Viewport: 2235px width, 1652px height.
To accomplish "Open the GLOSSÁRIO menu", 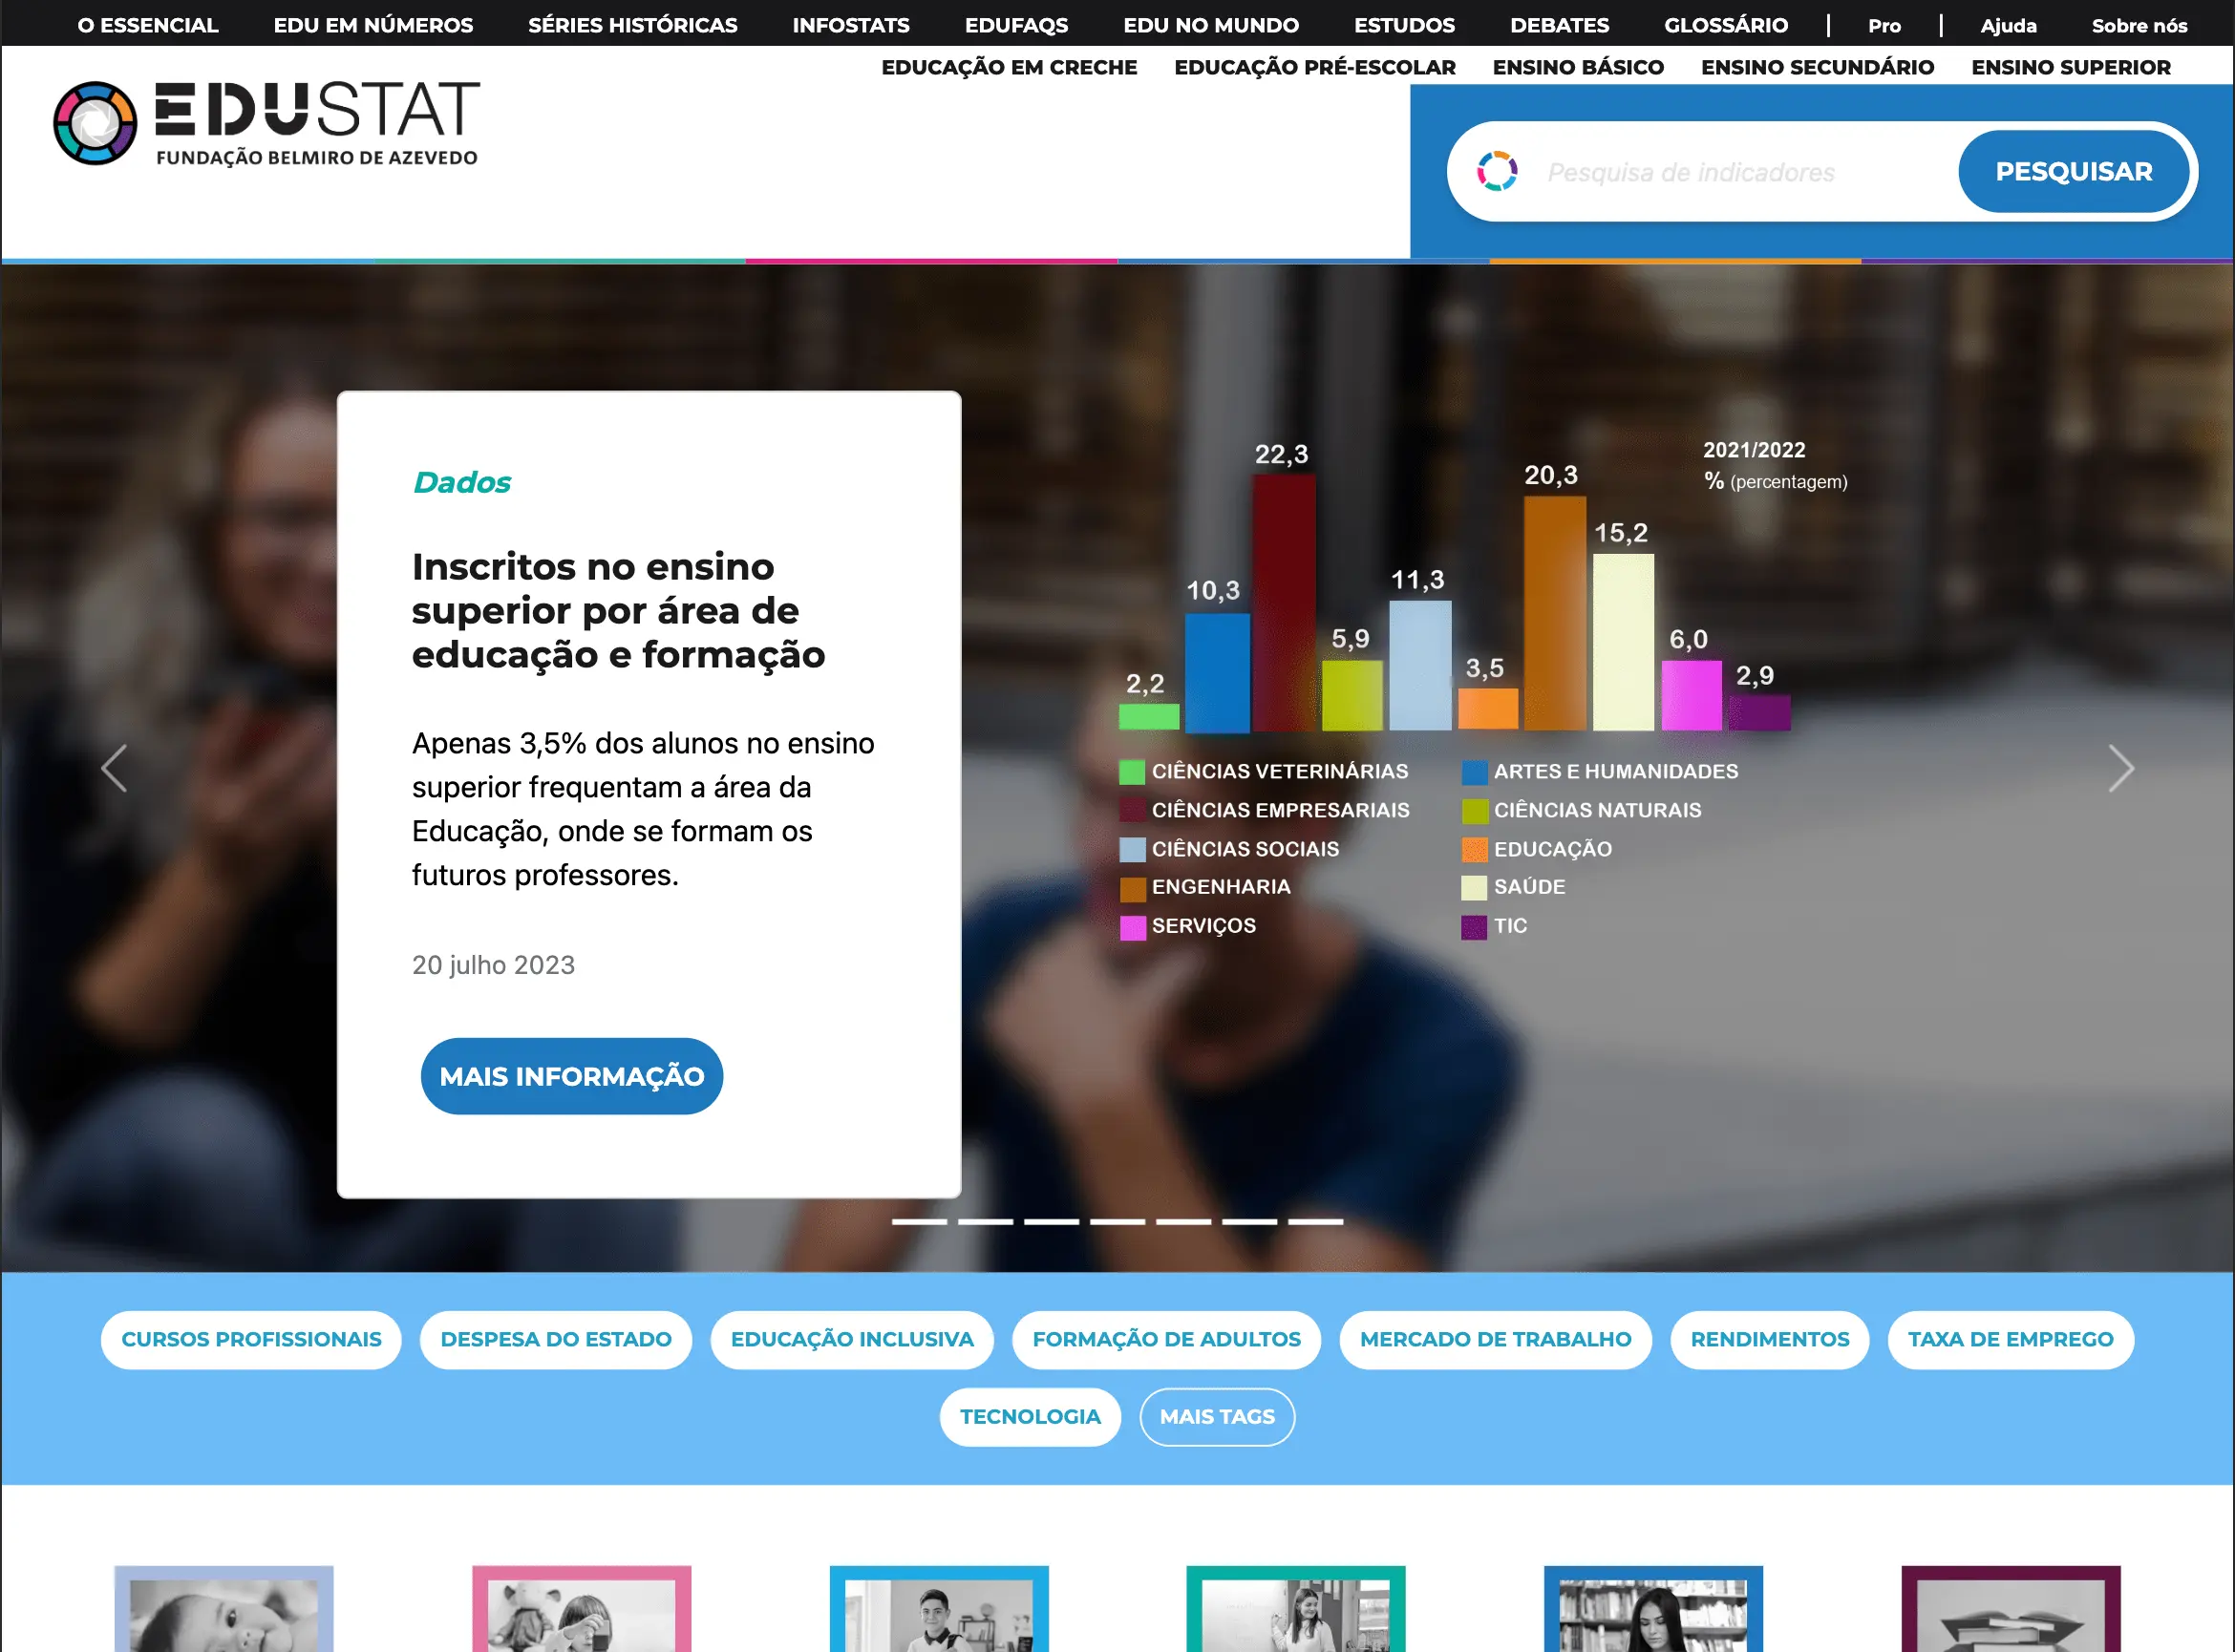I will pyautogui.click(x=1726, y=24).
